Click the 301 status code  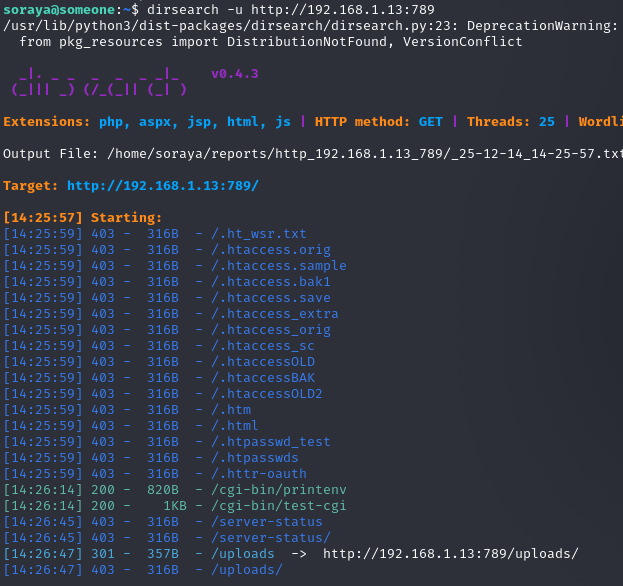coord(103,554)
